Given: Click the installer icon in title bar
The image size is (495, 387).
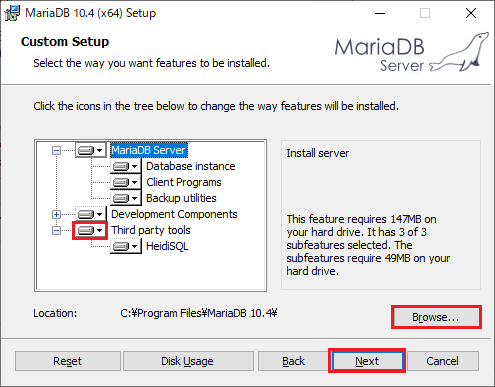Looking at the screenshot, I should click(x=12, y=13).
